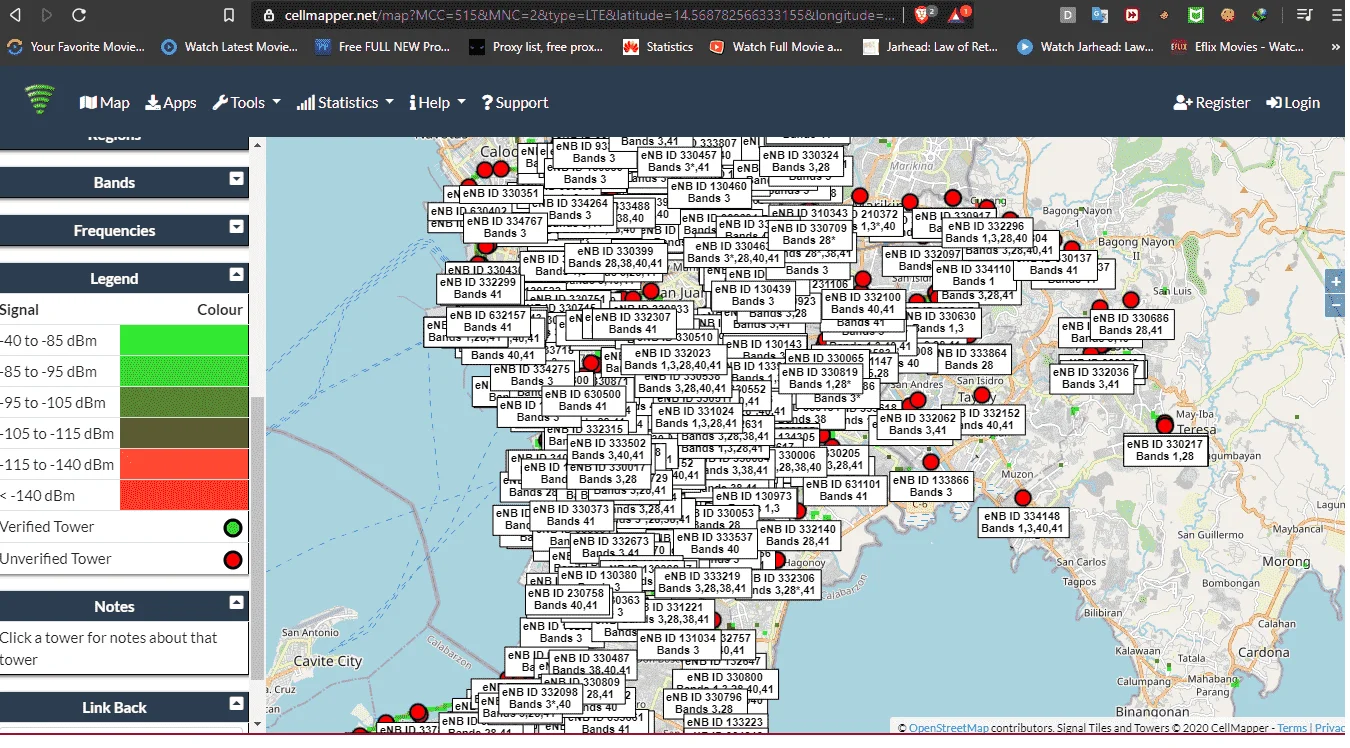1350x748 pixels.
Task: Select the eNB ID 230758 label
Action: coord(566,599)
